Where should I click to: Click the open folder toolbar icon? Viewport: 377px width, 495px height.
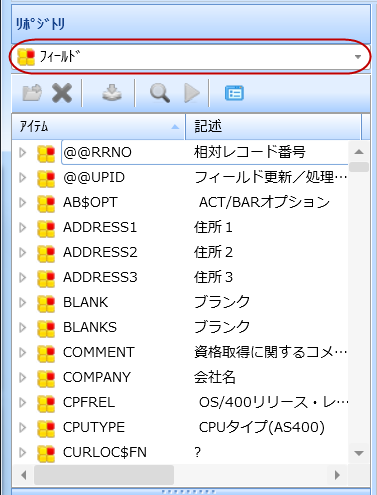pyautogui.click(x=32, y=92)
